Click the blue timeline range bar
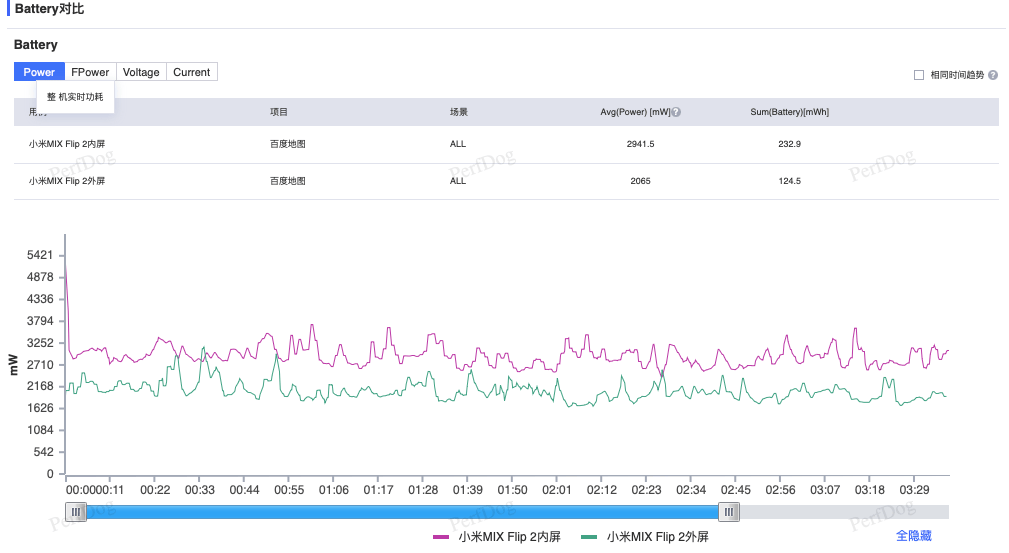 (402, 512)
